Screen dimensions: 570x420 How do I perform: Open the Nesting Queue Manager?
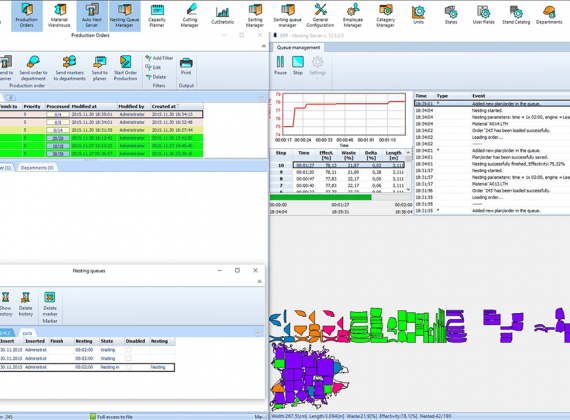[x=124, y=16]
